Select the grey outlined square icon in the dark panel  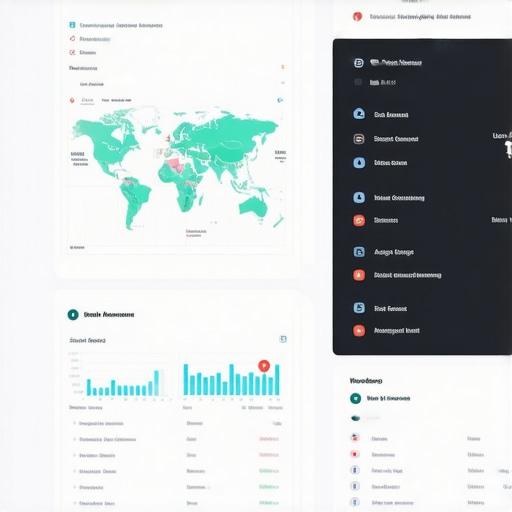[x=359, y=139]
